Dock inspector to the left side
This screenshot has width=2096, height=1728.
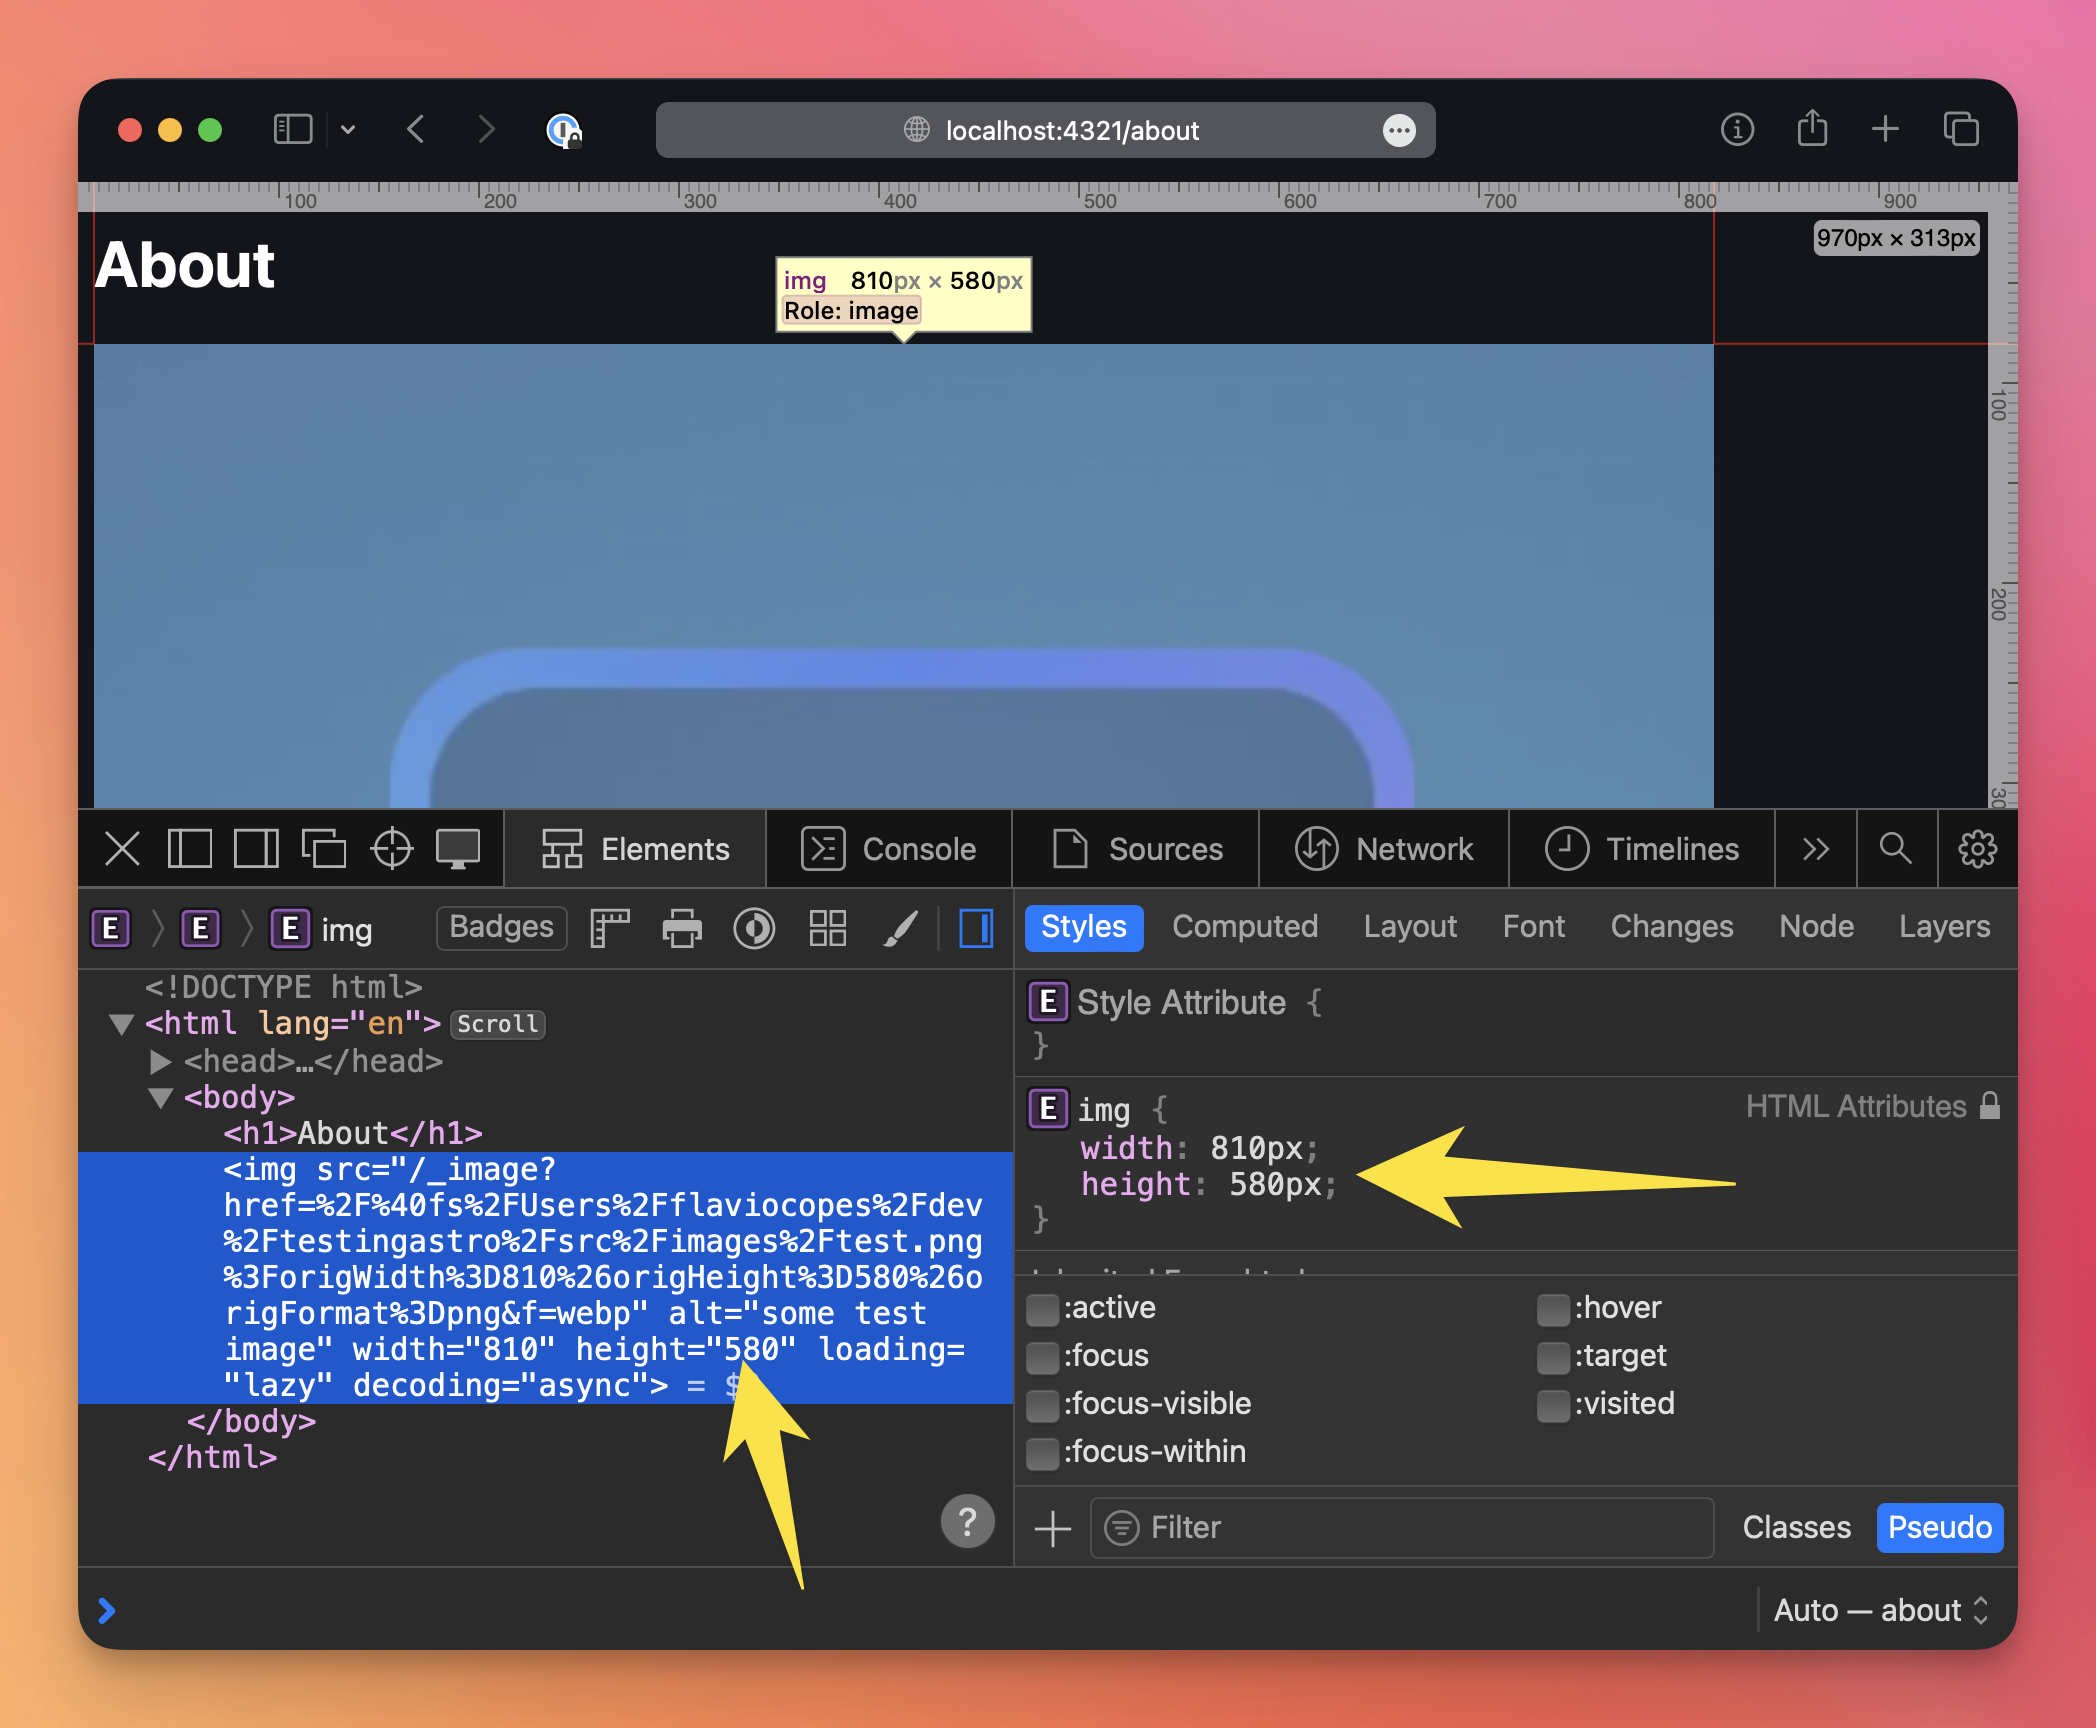(189, 849)
